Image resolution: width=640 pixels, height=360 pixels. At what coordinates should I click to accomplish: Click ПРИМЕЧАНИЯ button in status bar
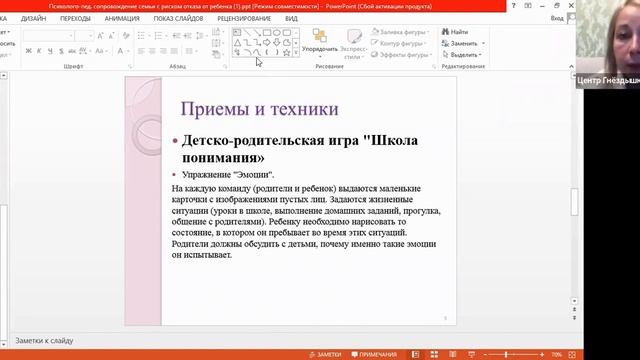(374, 354)
